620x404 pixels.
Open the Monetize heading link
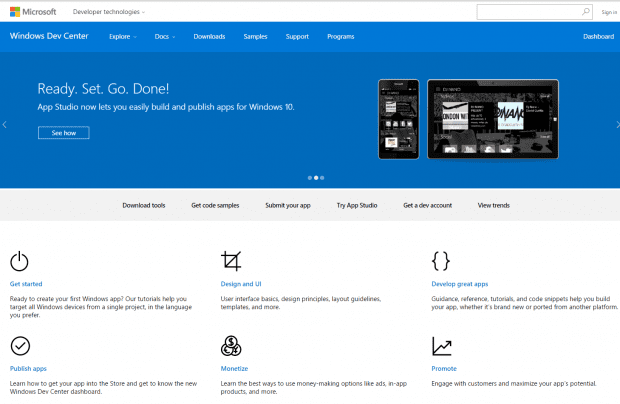pos(234,368)
